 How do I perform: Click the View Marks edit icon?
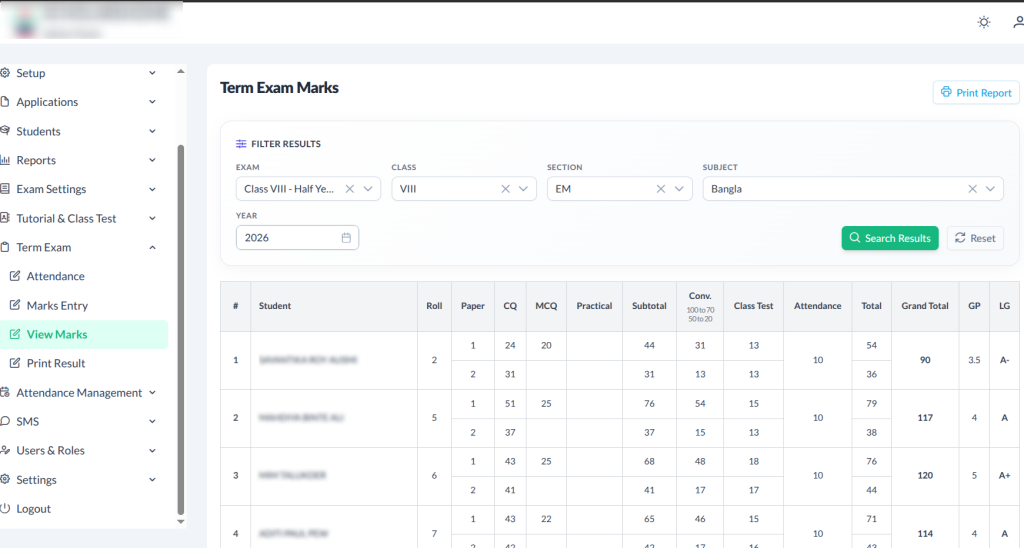pyautogui.click(x=15, y=334)
